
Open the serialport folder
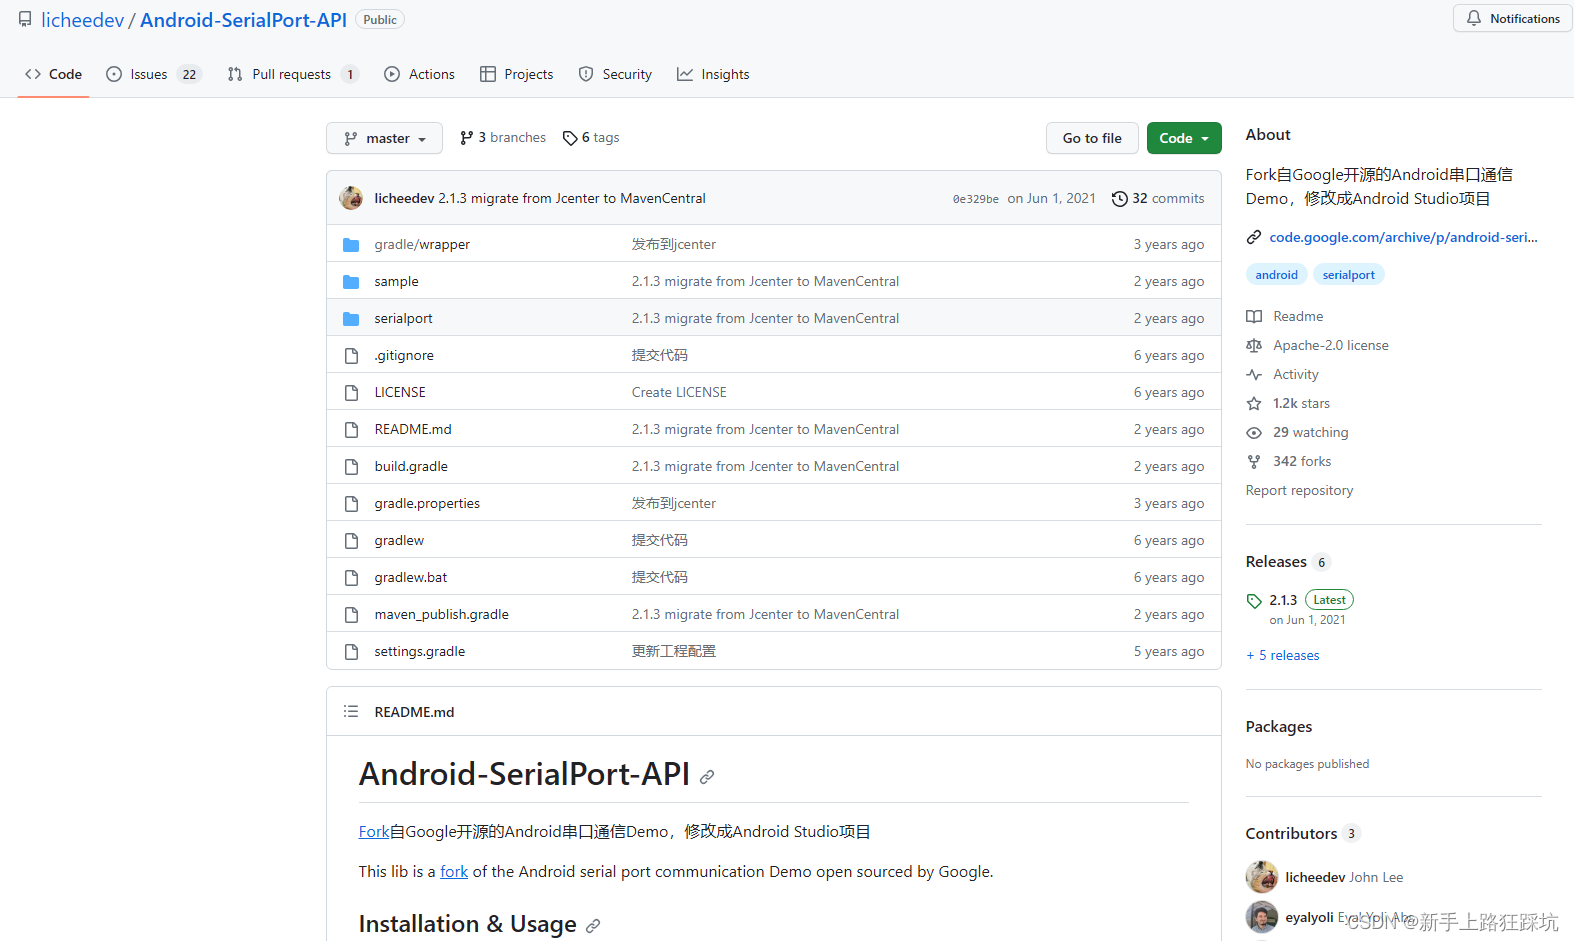[x=403, y=318]
